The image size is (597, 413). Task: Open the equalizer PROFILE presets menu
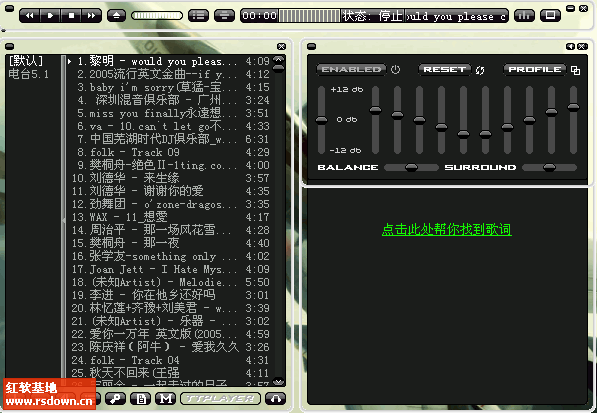[535, 69]
